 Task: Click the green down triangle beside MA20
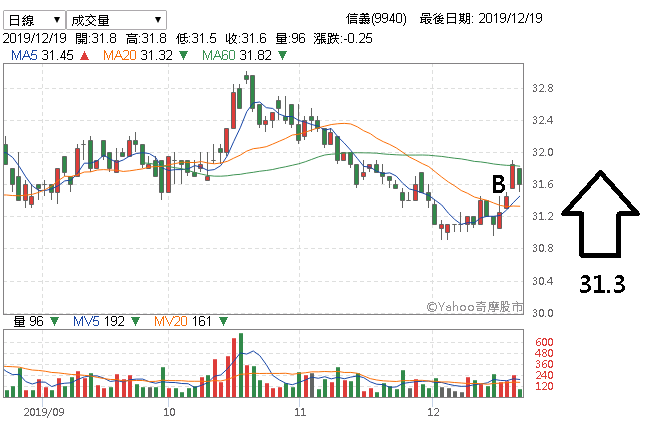(183, 56)
